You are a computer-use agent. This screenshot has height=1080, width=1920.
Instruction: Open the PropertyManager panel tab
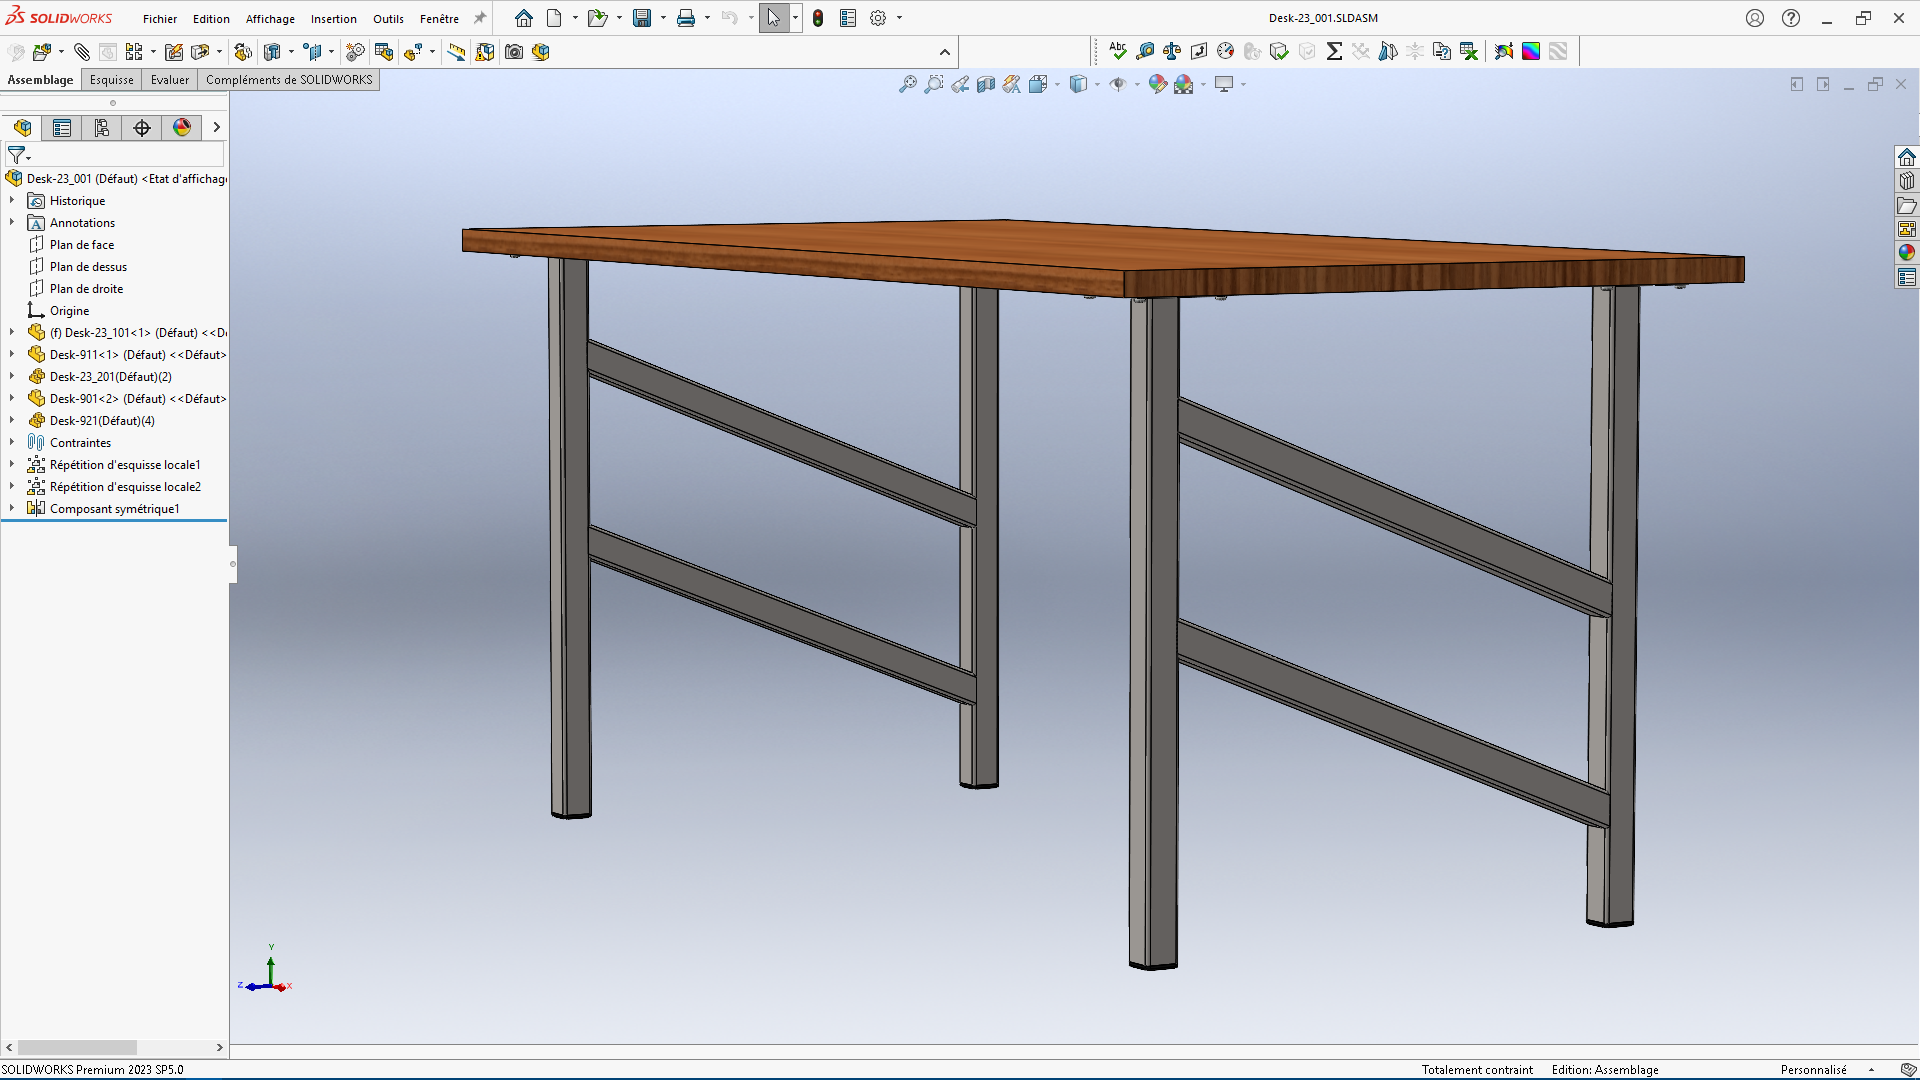tap(62, 127)
